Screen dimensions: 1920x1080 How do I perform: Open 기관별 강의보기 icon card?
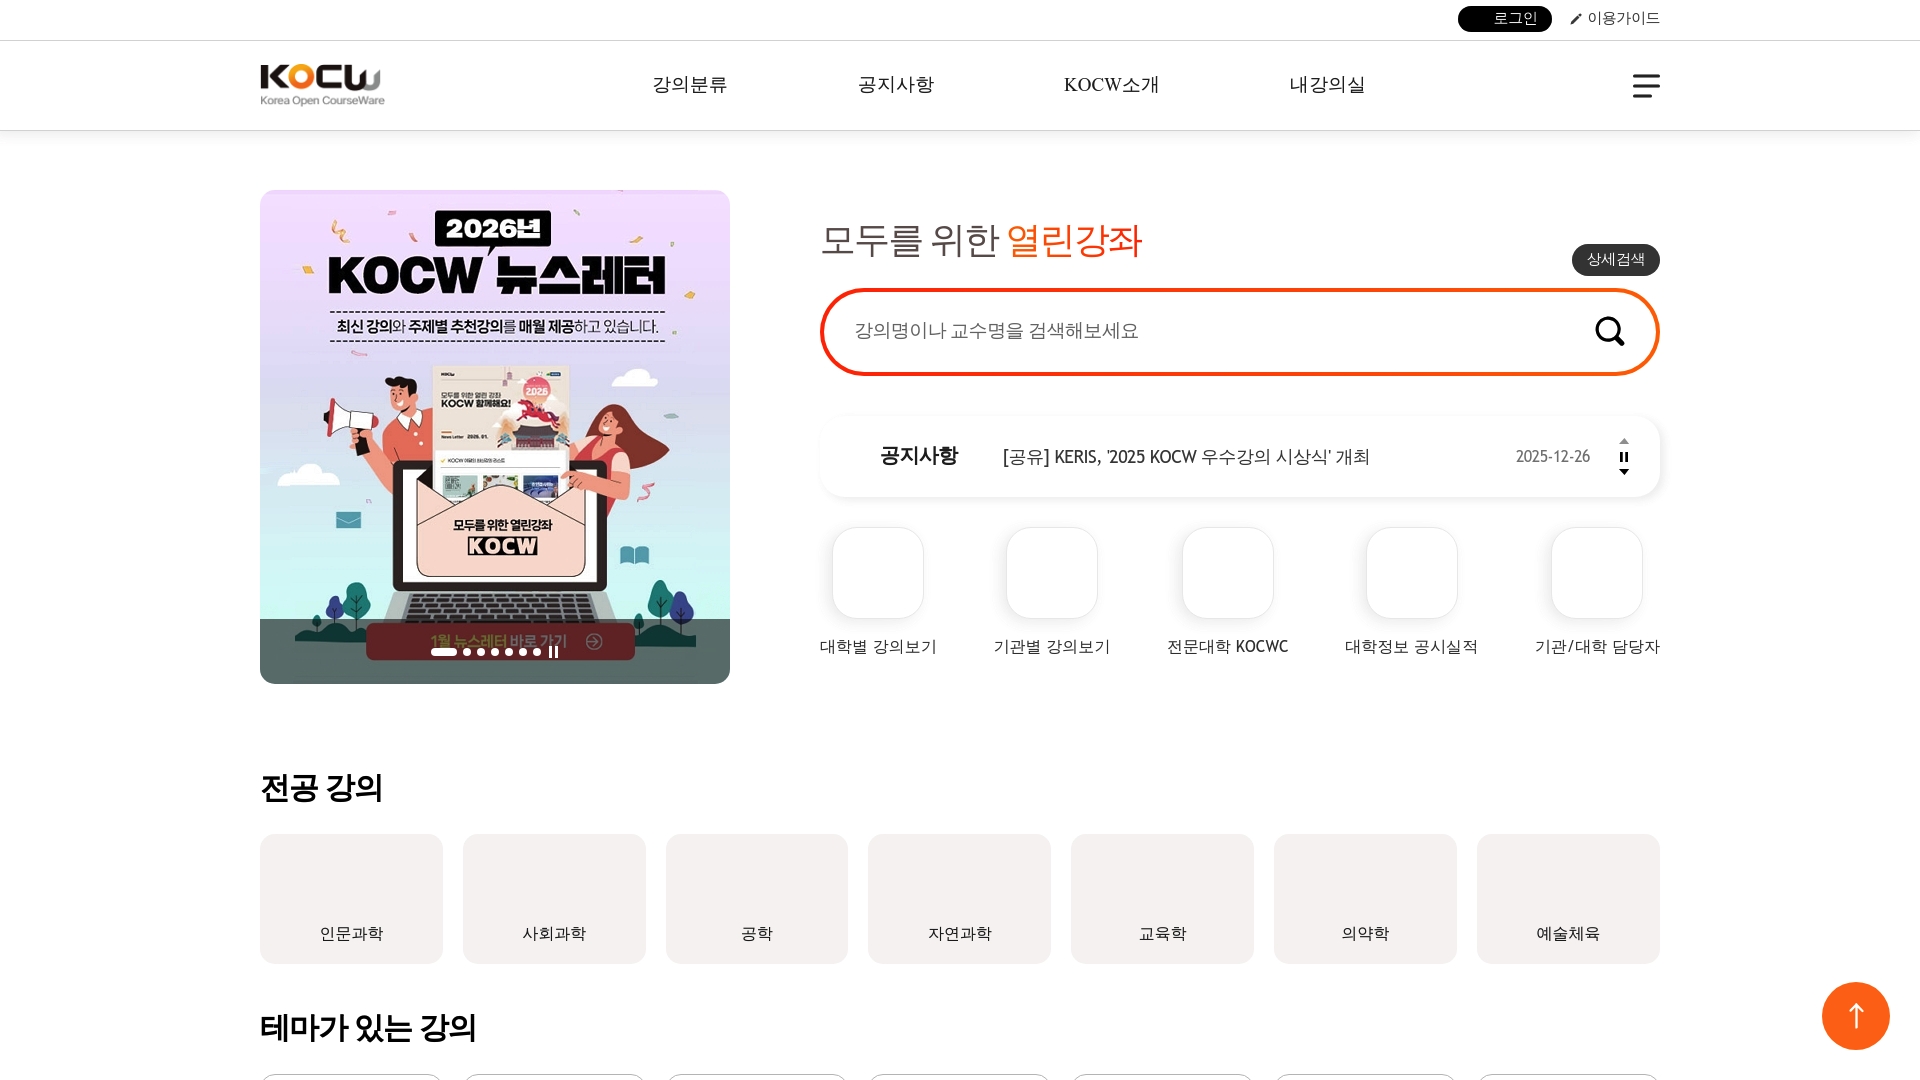1051,572
